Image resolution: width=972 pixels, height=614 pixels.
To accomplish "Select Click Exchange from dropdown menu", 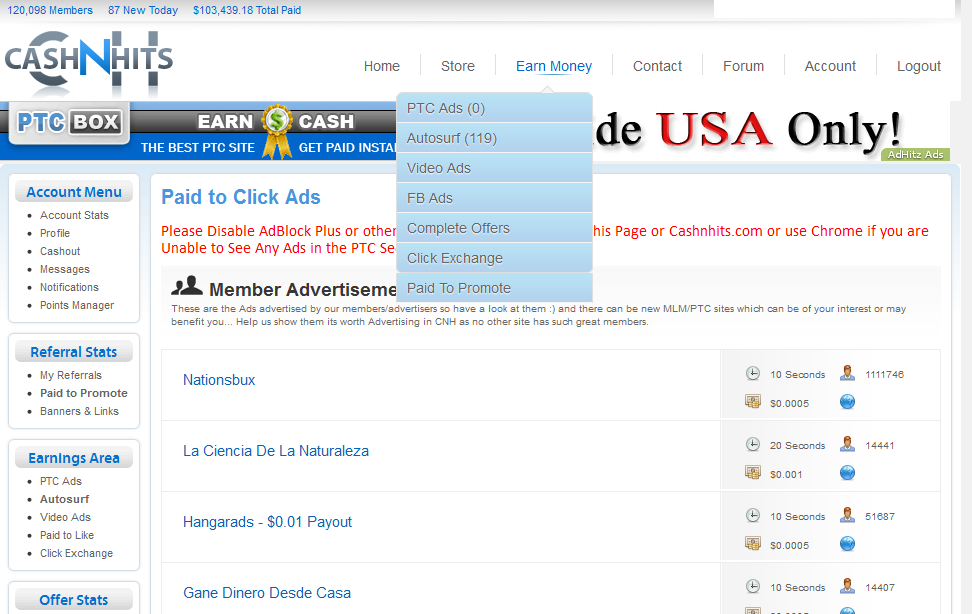I will pyautogui.click(x=495, y=258).
